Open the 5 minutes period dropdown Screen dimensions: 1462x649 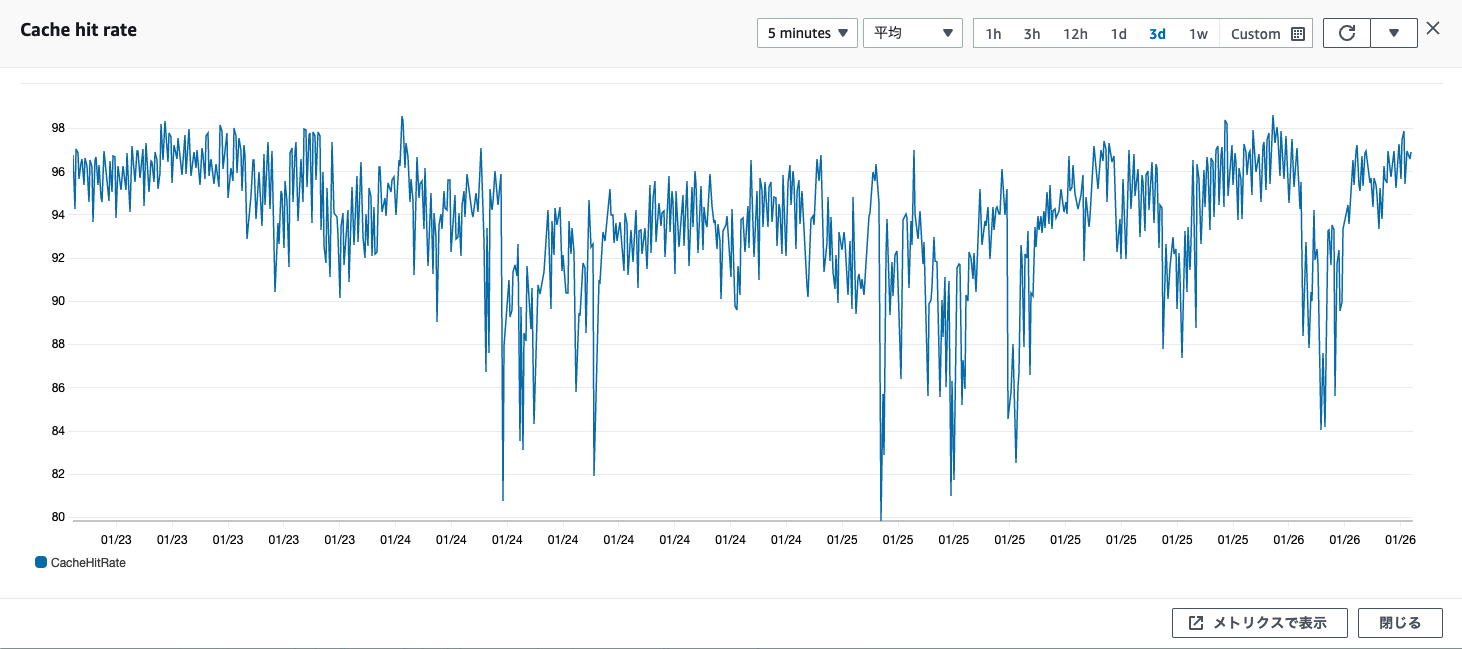807,33
